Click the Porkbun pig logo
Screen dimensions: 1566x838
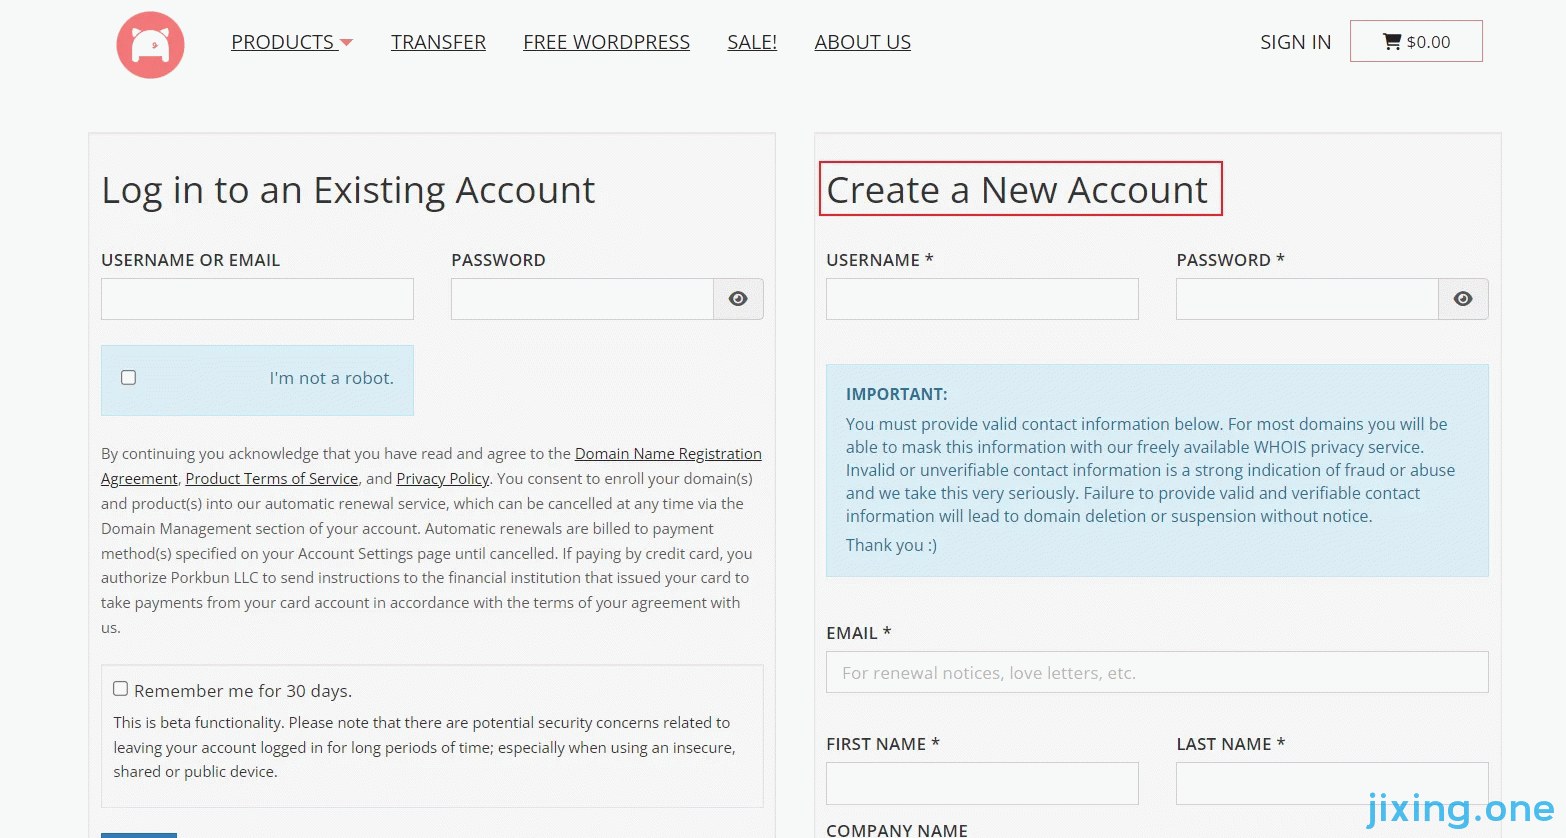point(150,45)
